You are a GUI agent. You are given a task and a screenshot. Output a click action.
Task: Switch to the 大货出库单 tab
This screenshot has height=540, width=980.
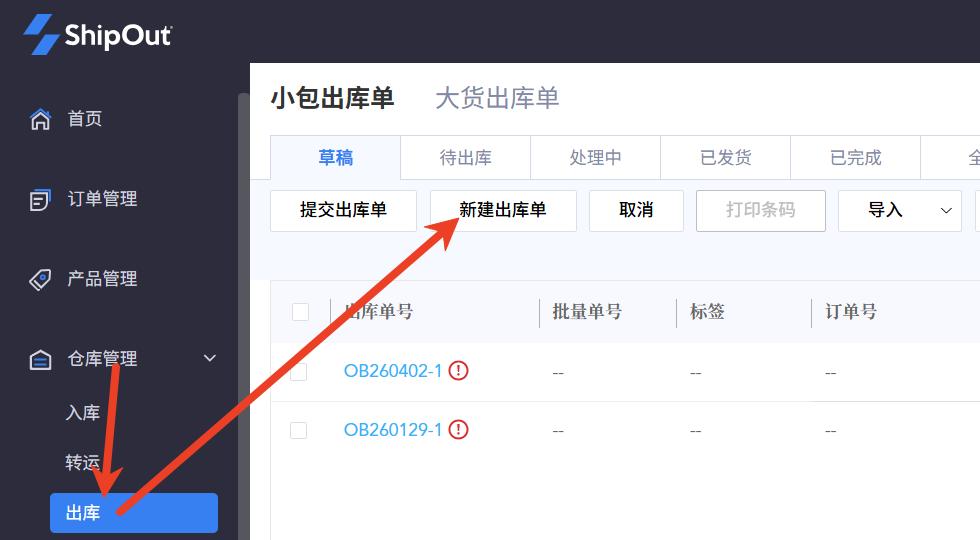(x=497, y=98)
